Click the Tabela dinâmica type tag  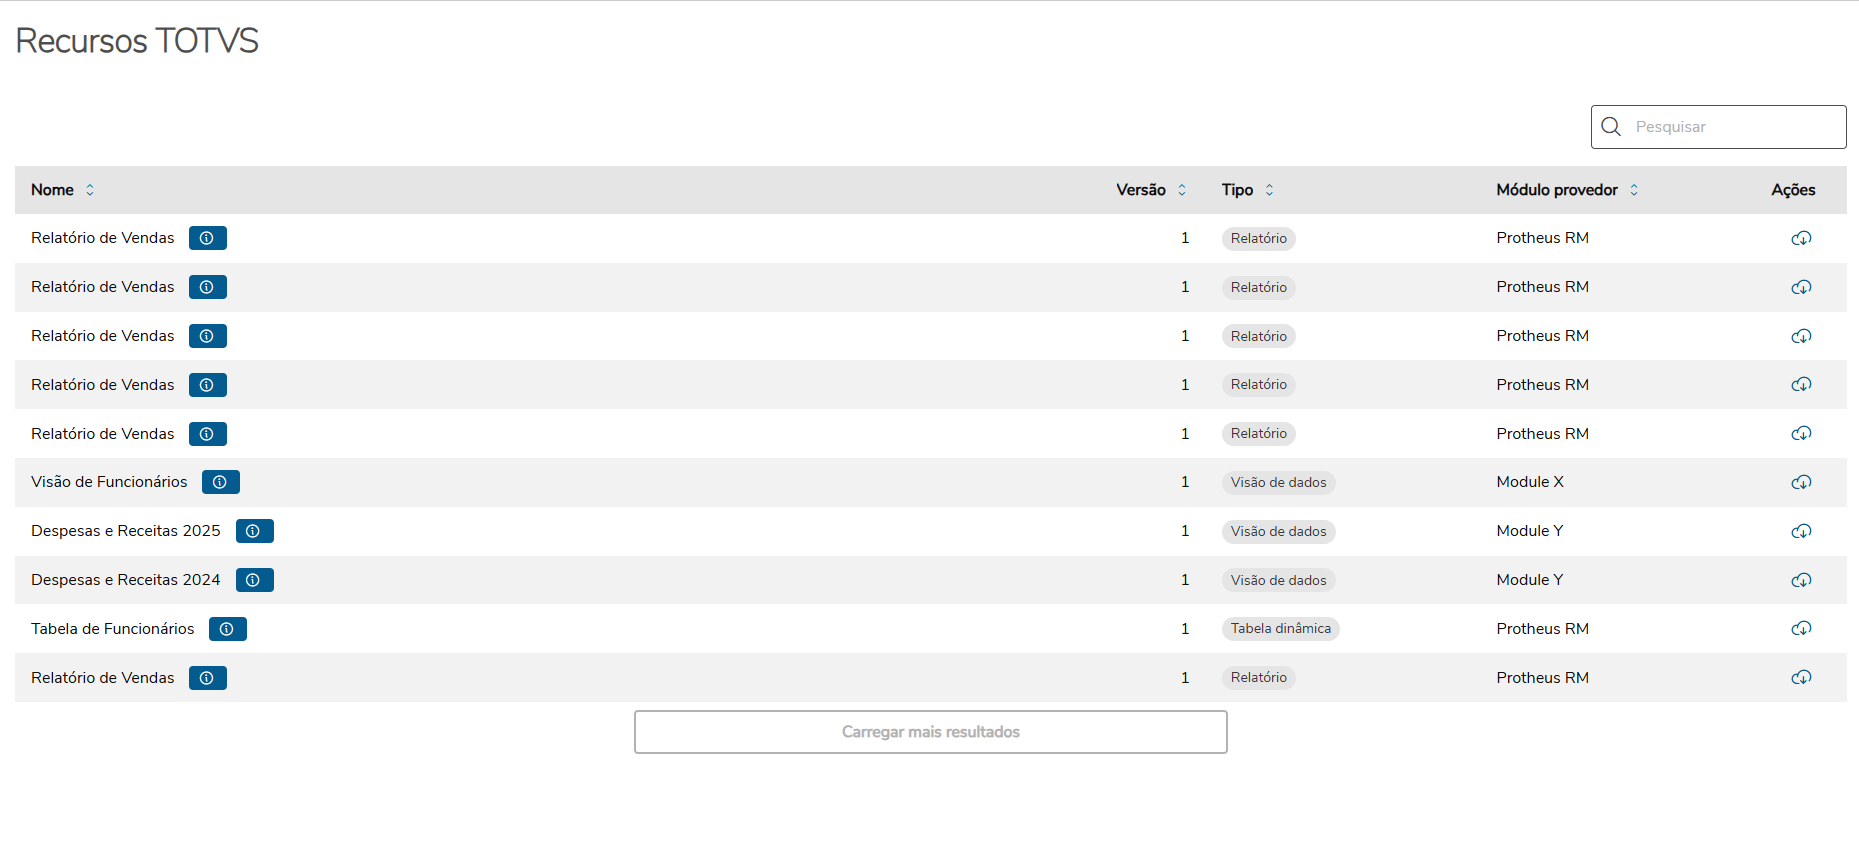(x=1280, y=629)
